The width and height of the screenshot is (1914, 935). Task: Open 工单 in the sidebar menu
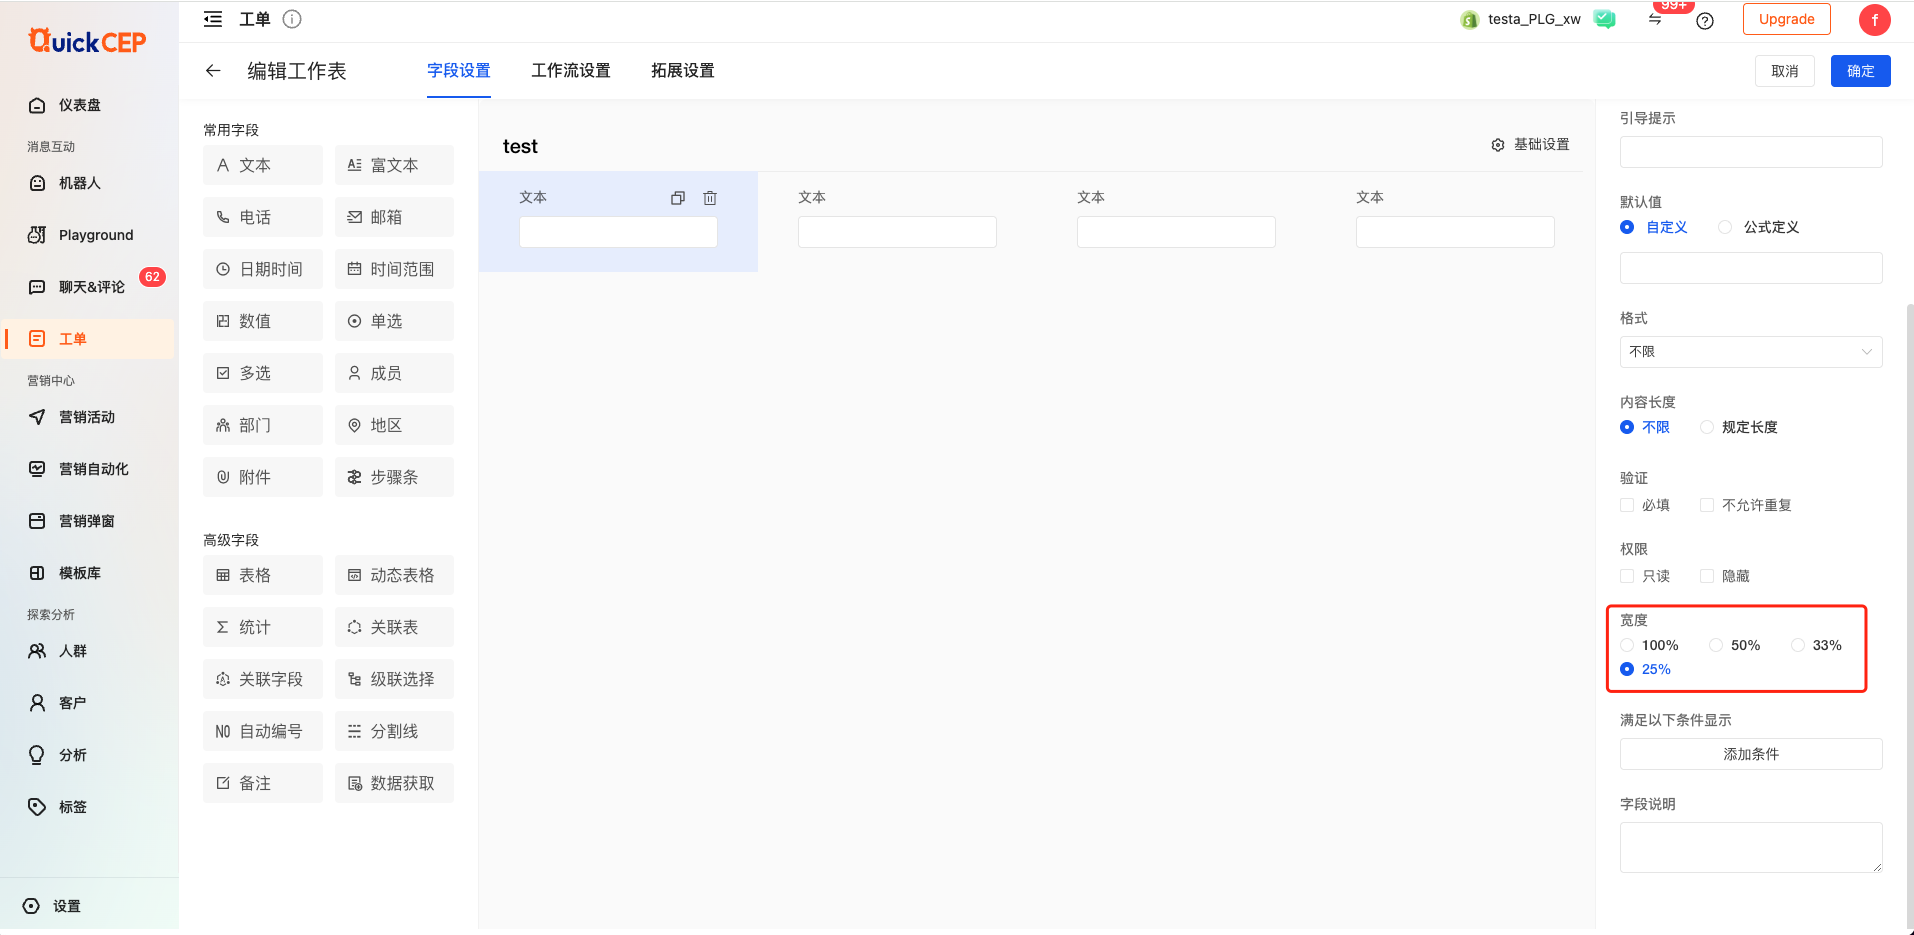[x=89, y=339]
